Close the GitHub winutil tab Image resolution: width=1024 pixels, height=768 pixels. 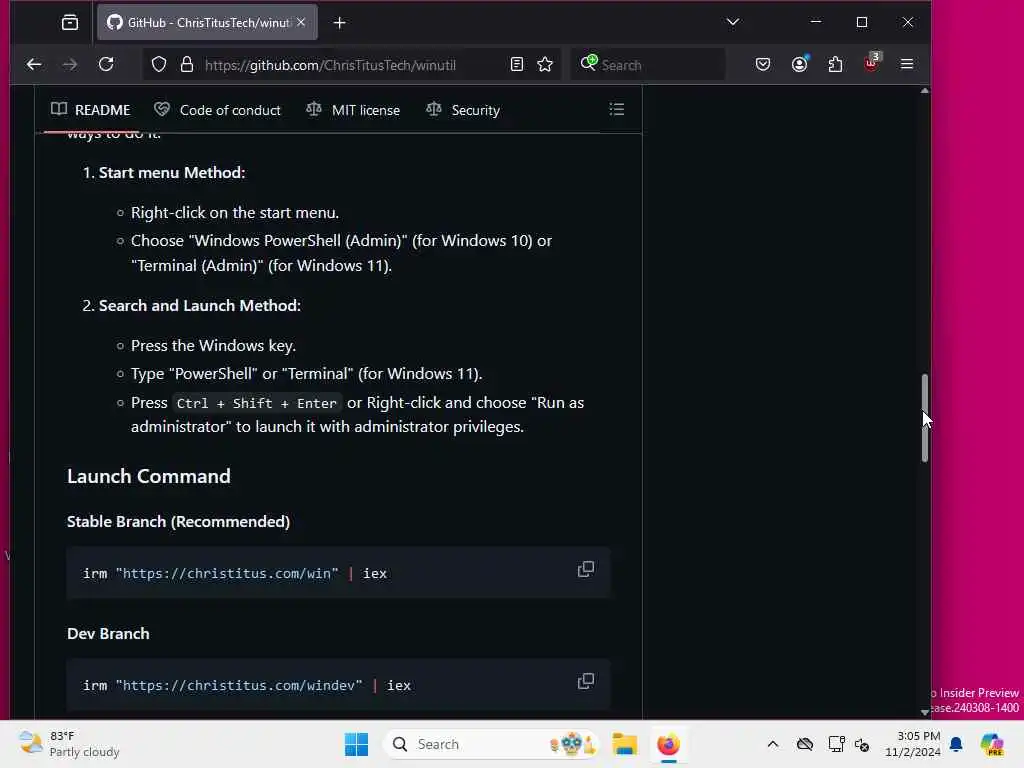pyautogui.click(x=301, y=22)
